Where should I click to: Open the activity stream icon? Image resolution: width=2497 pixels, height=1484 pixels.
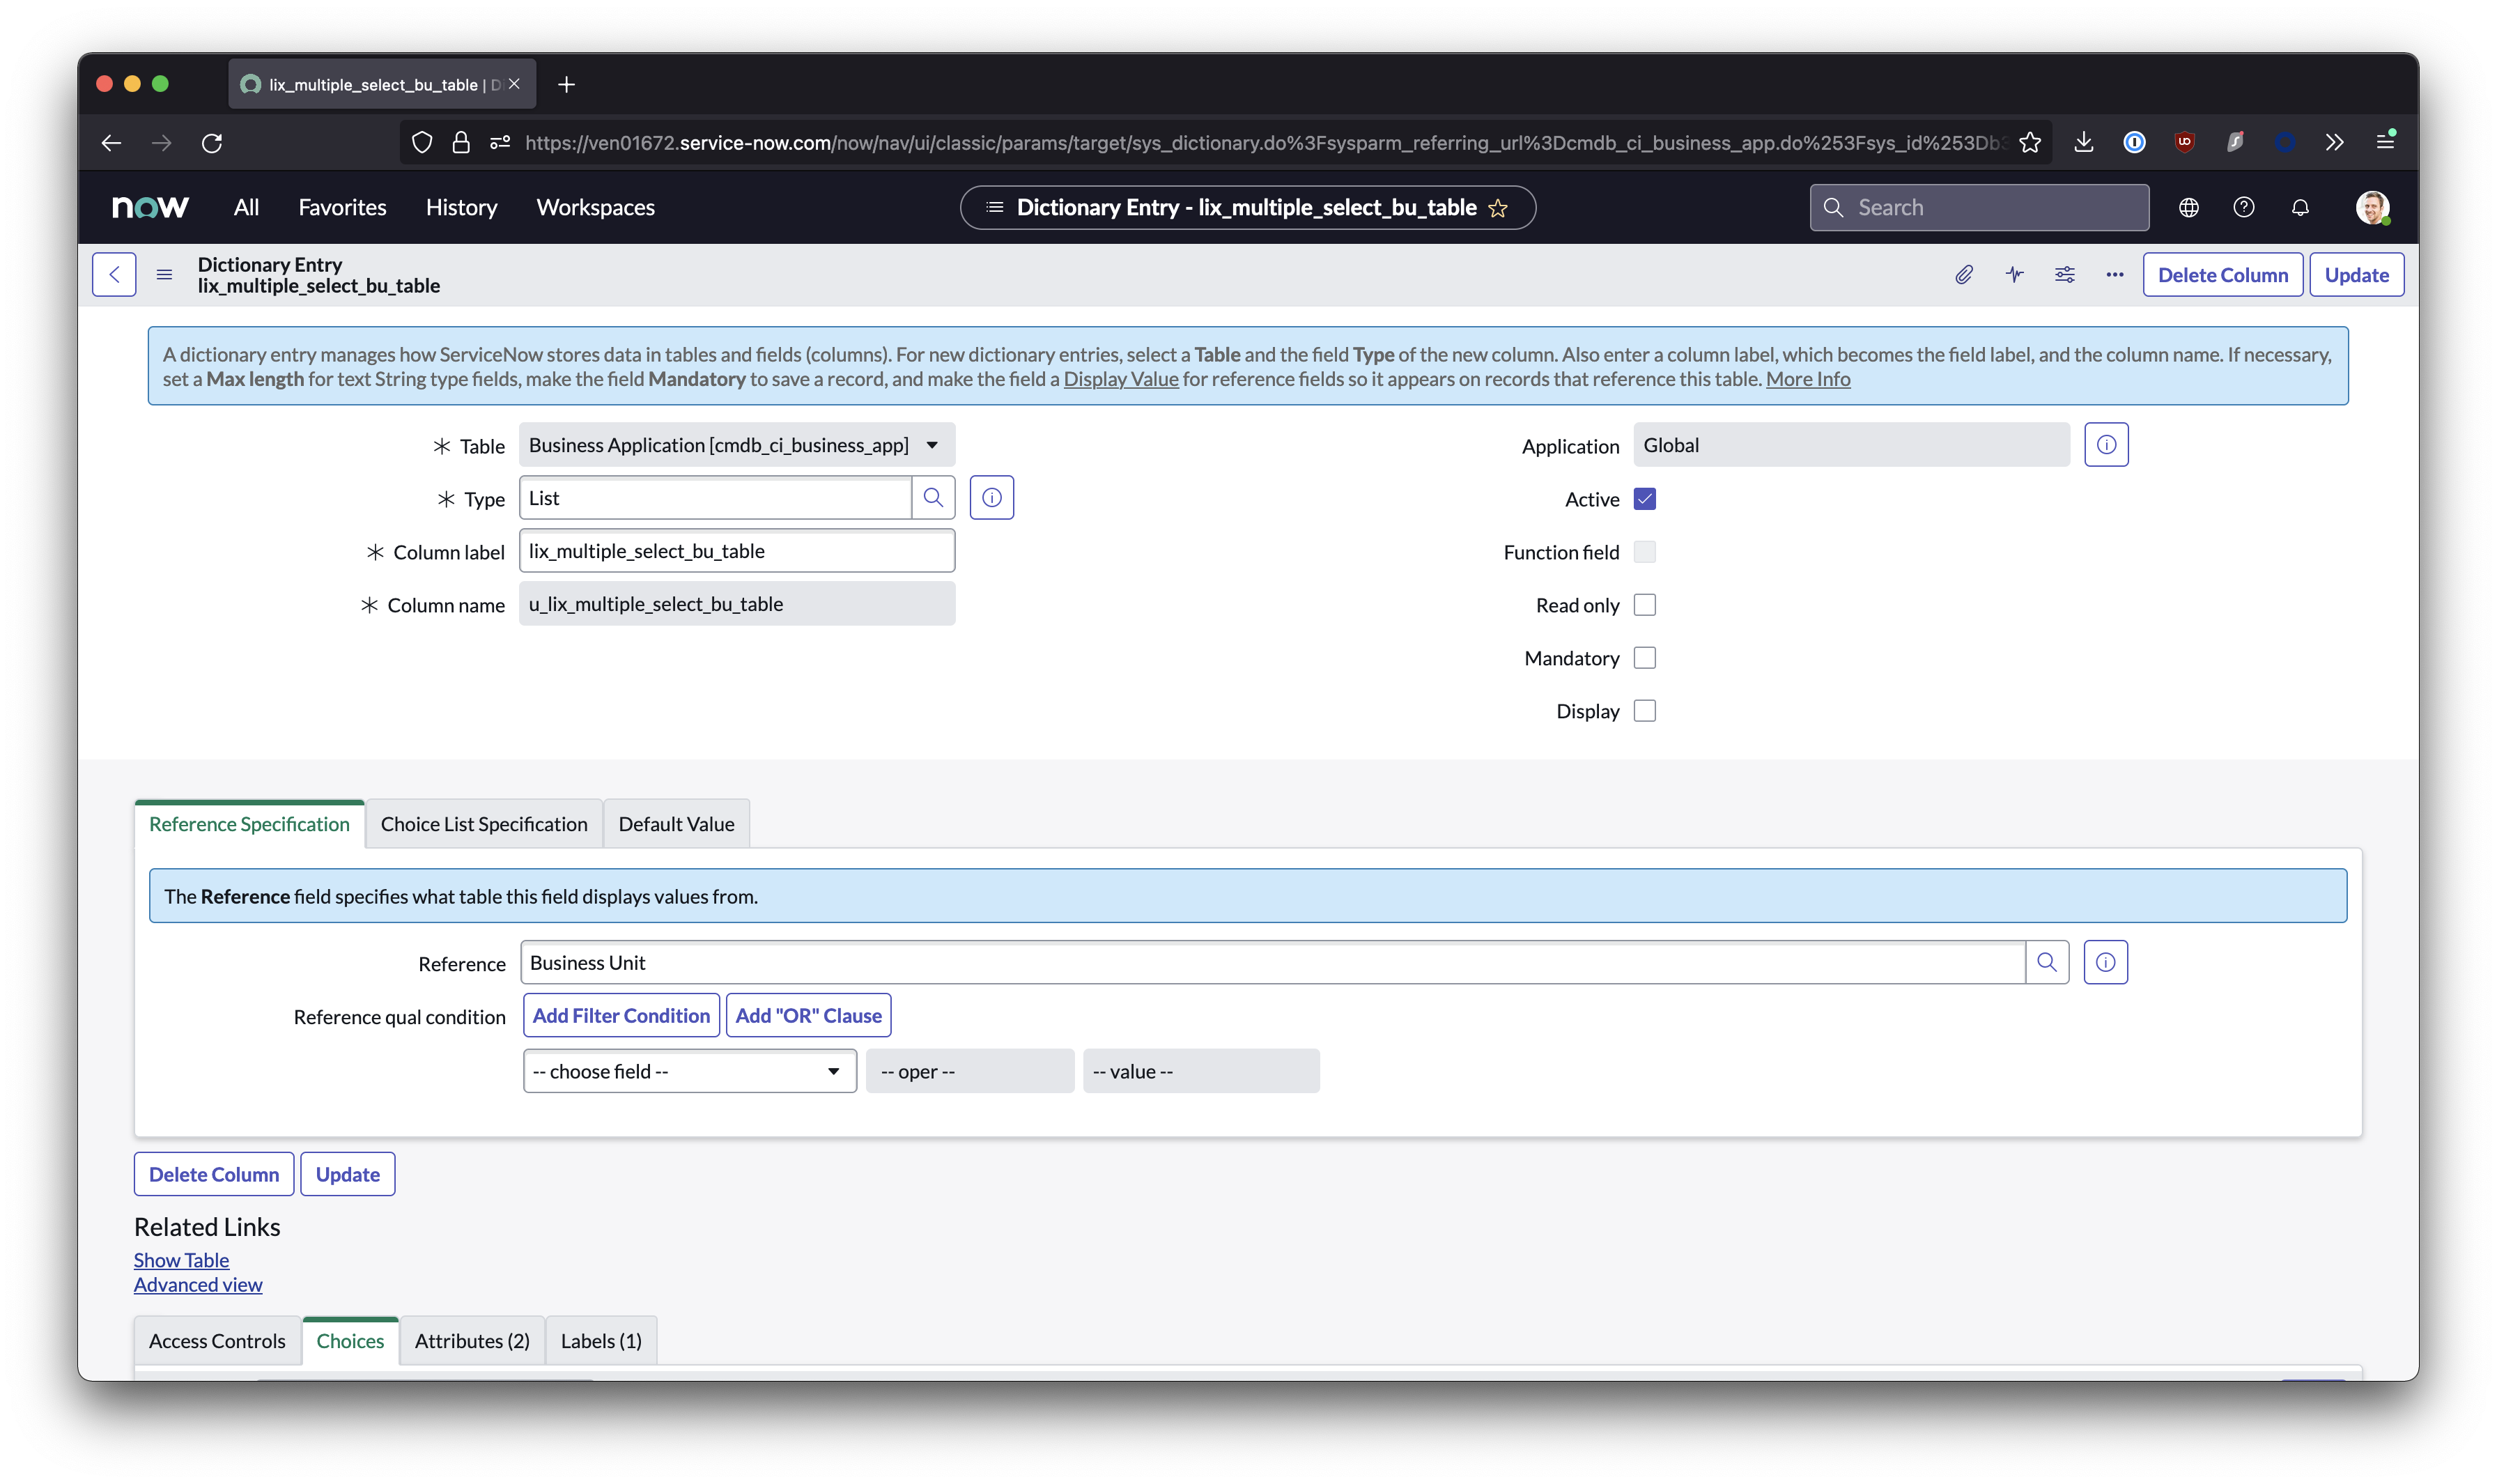point(2014,275)
